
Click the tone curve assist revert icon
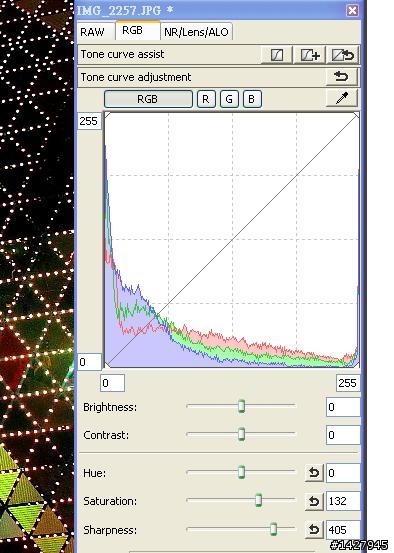[x=343, y=55]
